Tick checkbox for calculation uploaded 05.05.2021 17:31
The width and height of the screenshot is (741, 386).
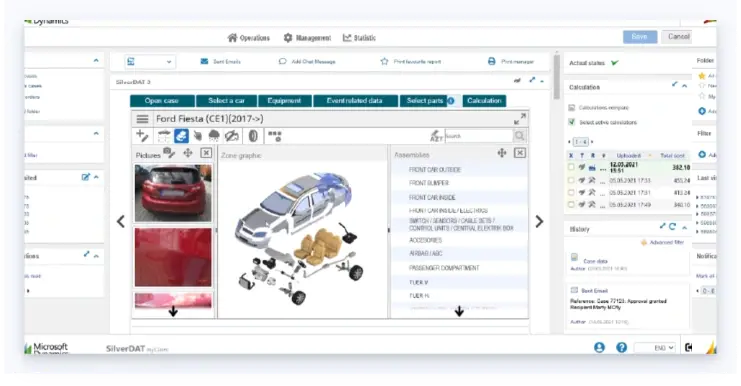click(x=571, y=192)
